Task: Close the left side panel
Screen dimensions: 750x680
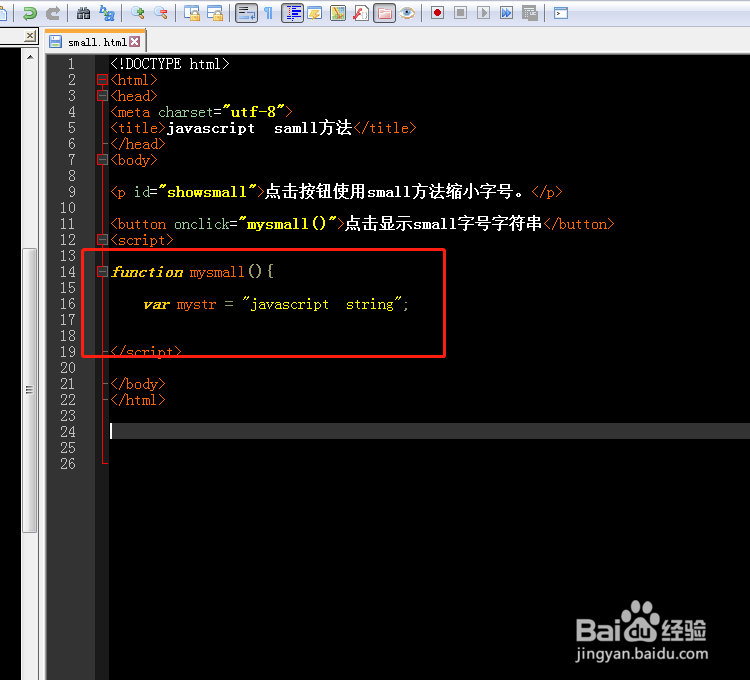Action: [x=30, y=36]
